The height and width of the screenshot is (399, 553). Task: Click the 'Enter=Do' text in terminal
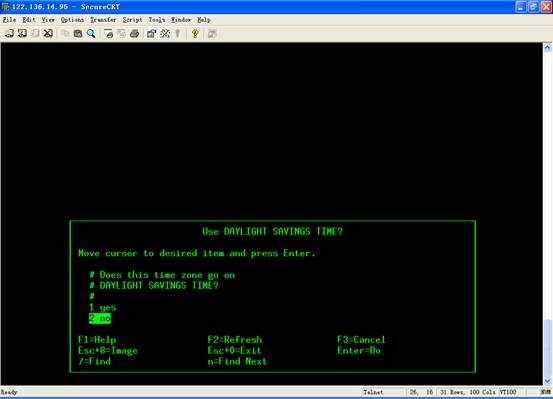359,350
